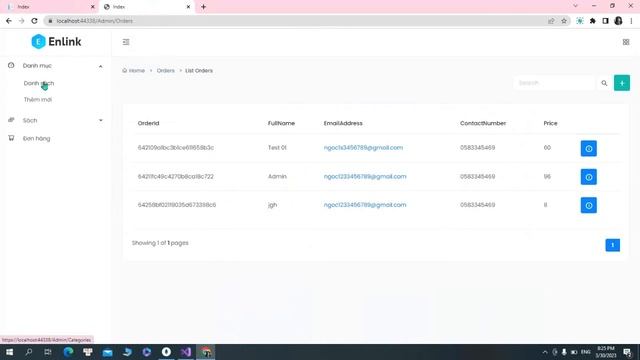
Task: Open notifications center in taskbar
Action: coord(627,352)
